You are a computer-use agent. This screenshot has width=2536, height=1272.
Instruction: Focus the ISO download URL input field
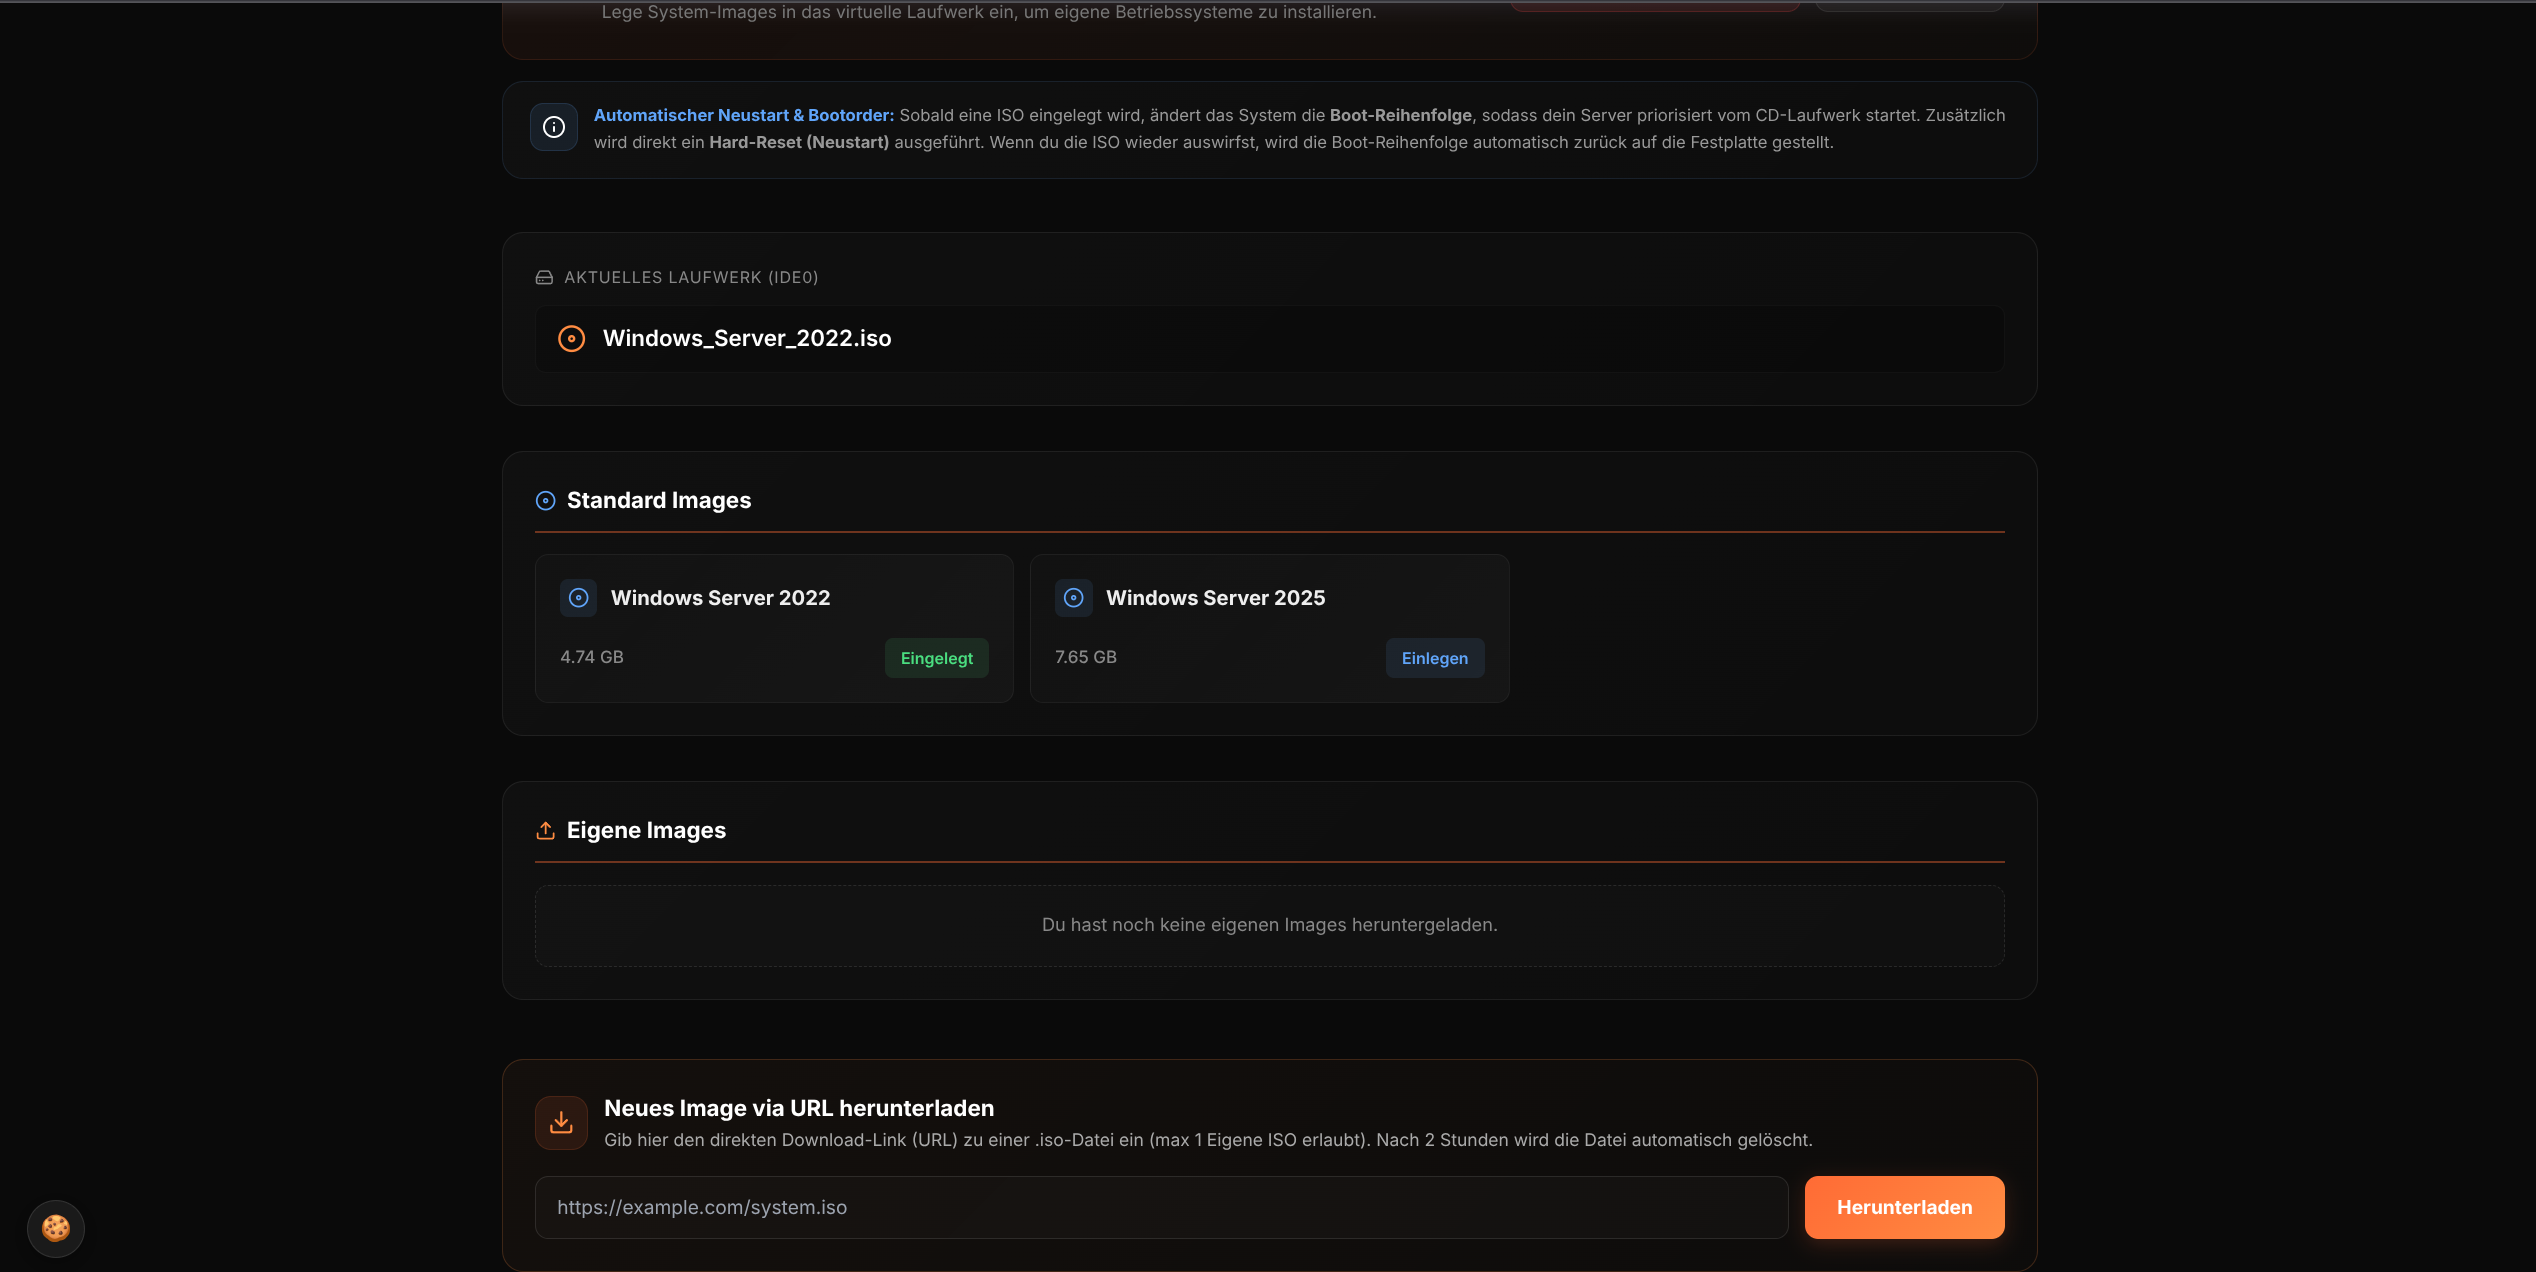(1161, 1207)
